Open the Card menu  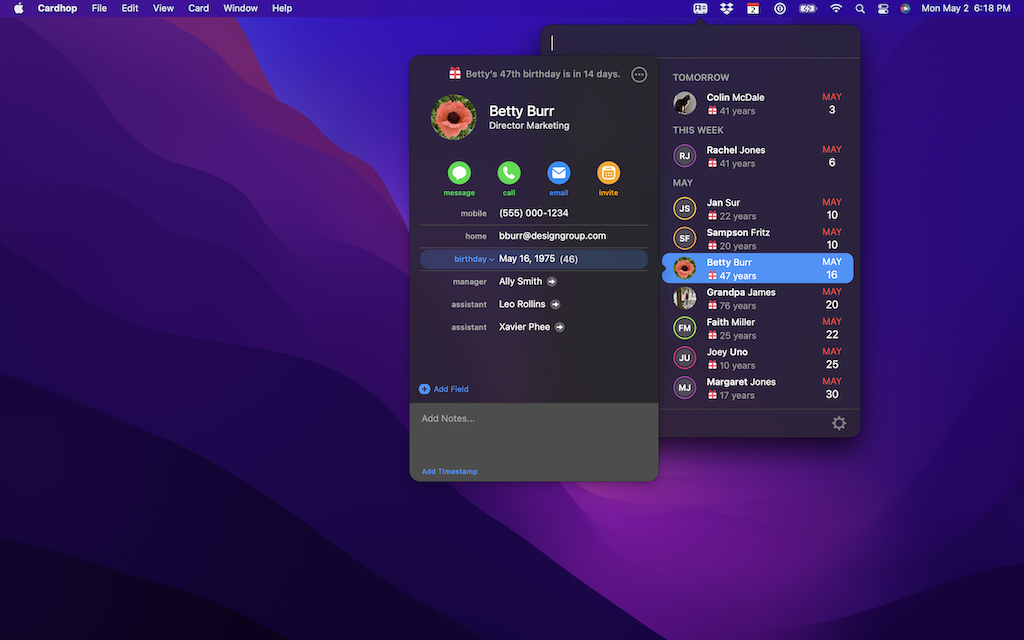coord(199,8)
